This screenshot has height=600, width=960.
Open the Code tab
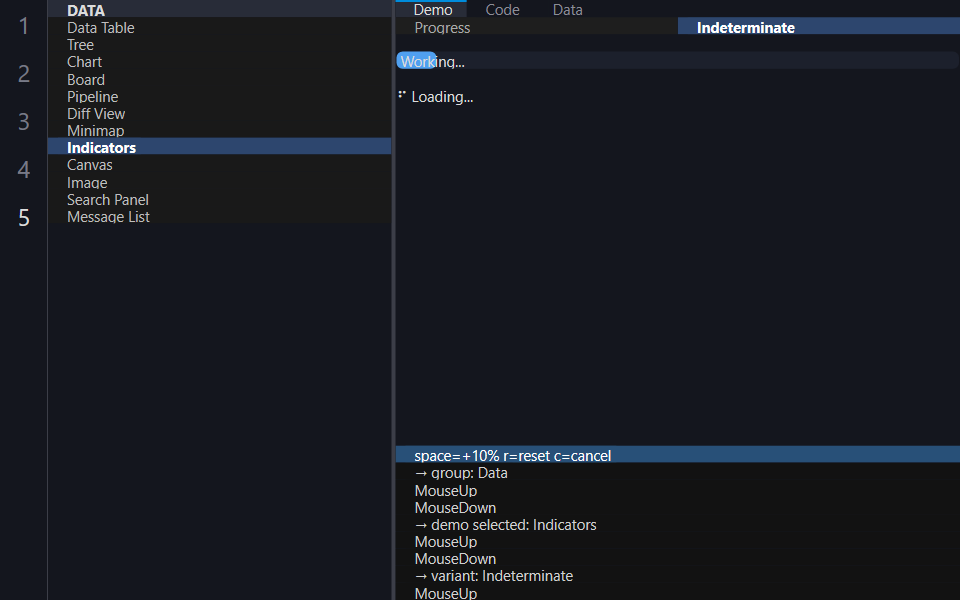[502, 9]
